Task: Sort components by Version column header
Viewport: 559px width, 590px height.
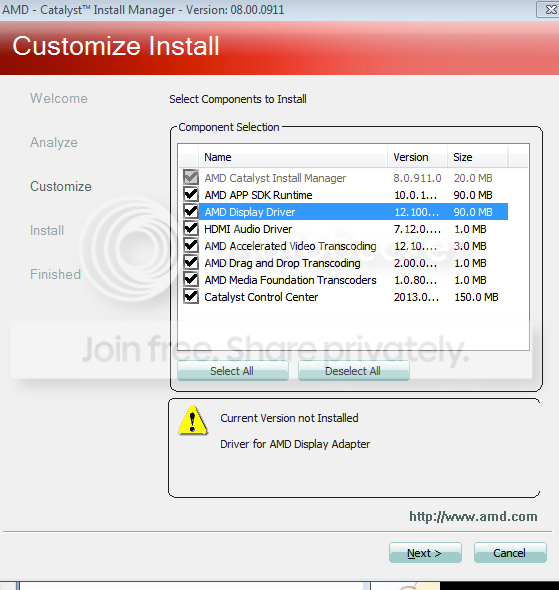Action: pos(418,157)
